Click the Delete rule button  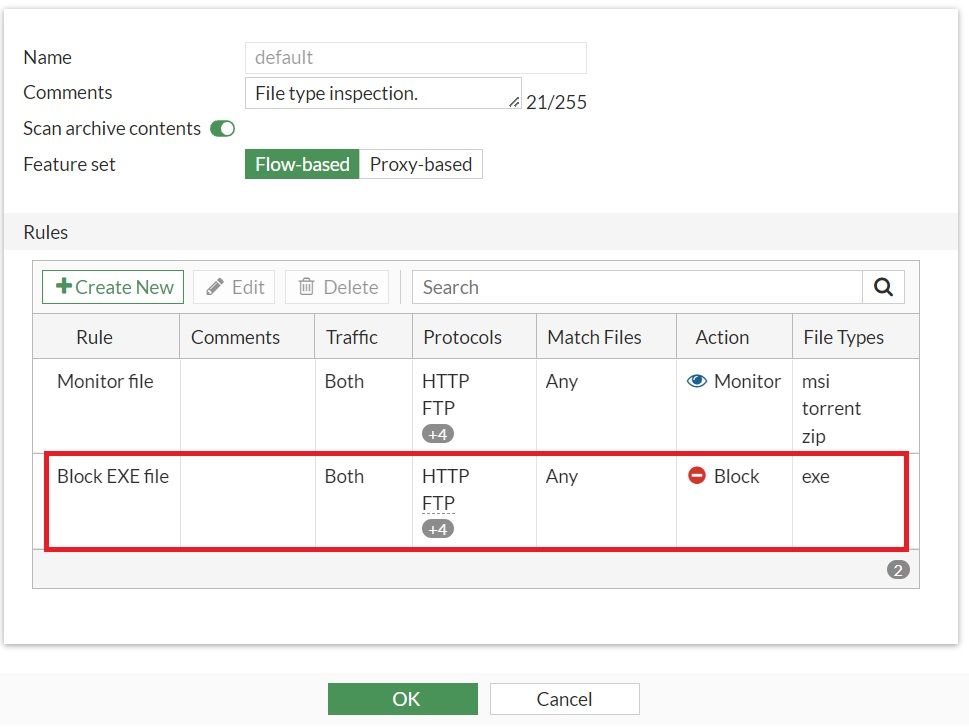(x=339, y=287)
